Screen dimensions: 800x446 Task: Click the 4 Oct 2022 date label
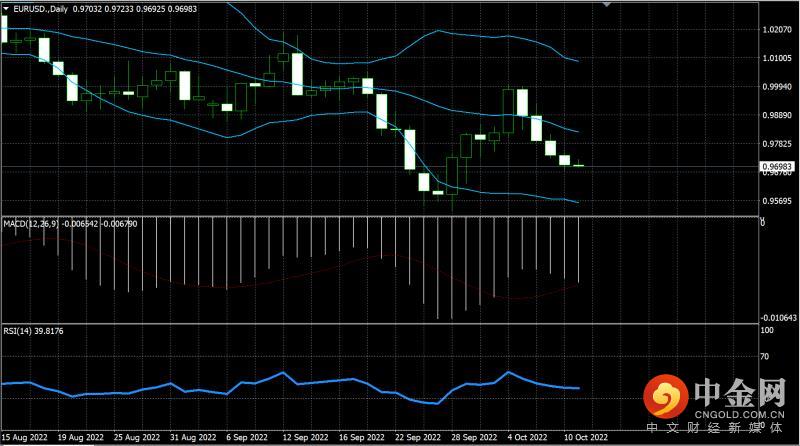click(527, 437)
